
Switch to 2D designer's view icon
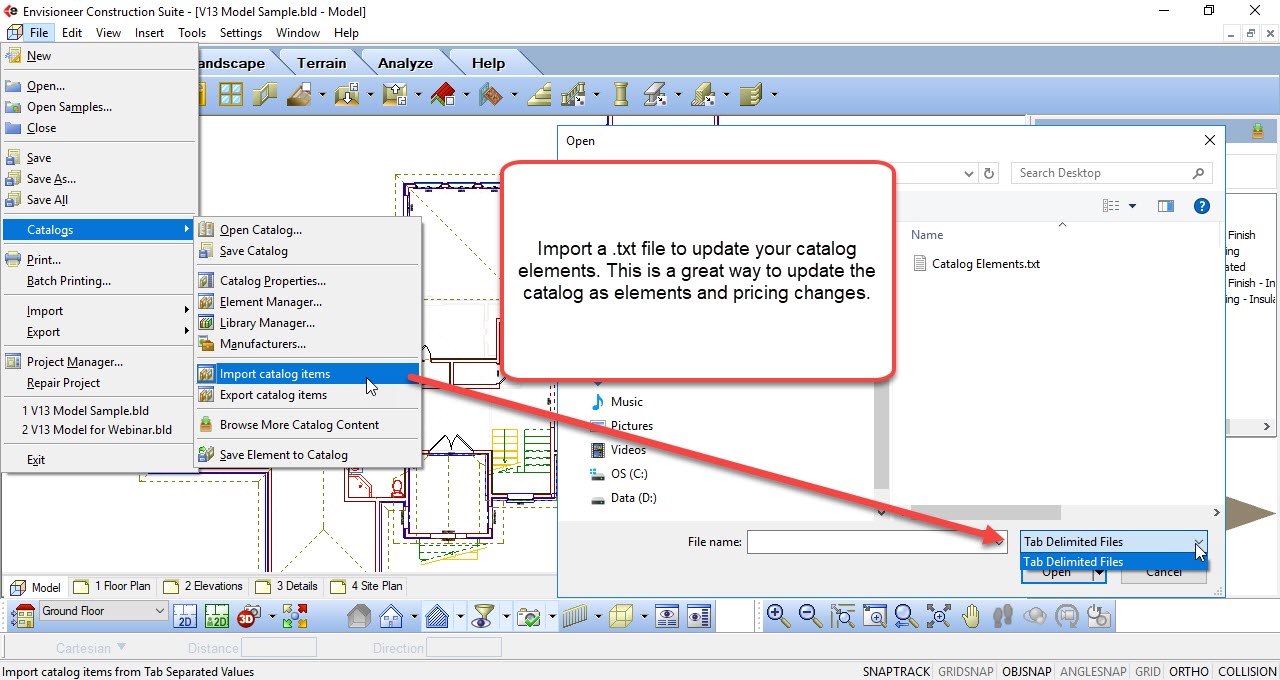click(218, 616)
